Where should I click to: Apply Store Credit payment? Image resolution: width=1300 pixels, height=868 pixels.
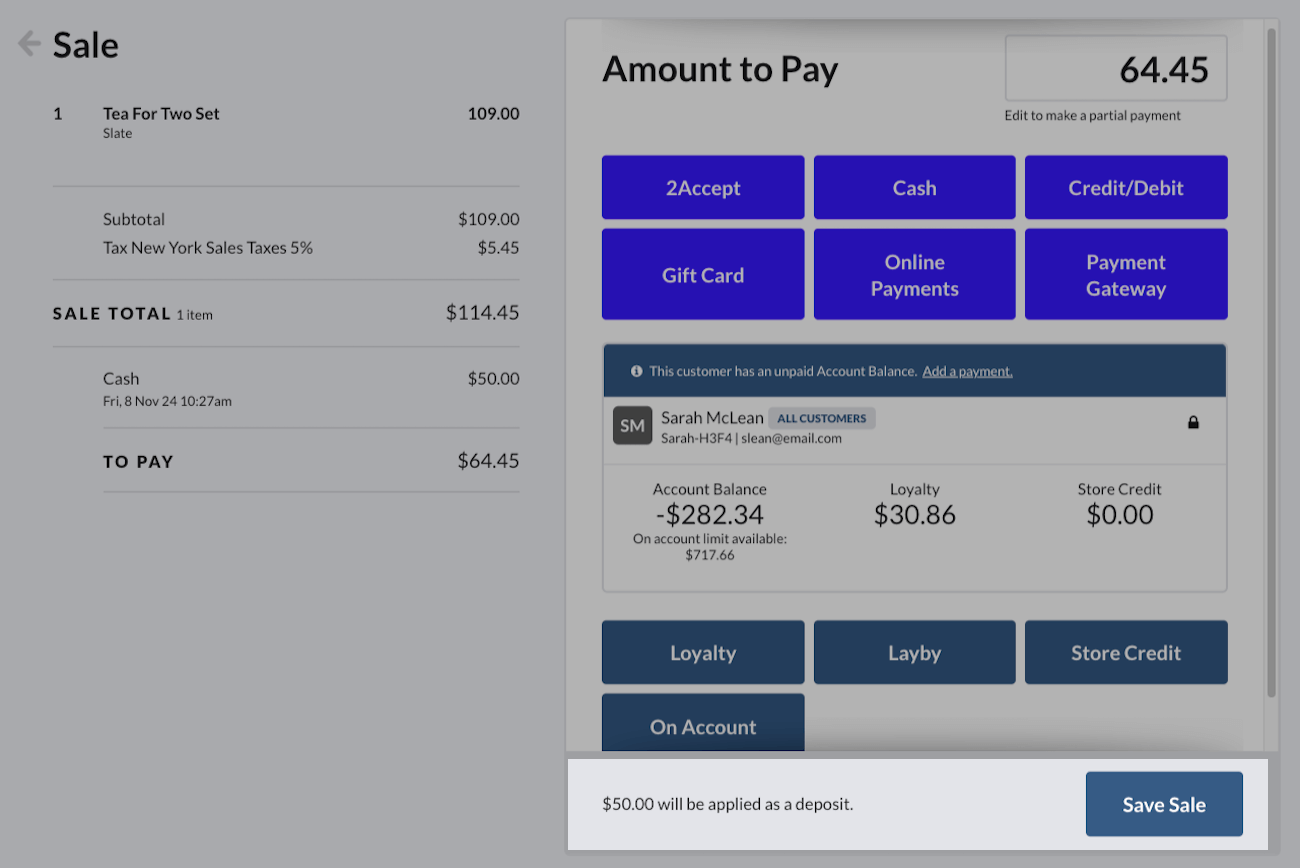pos(1126,653)
